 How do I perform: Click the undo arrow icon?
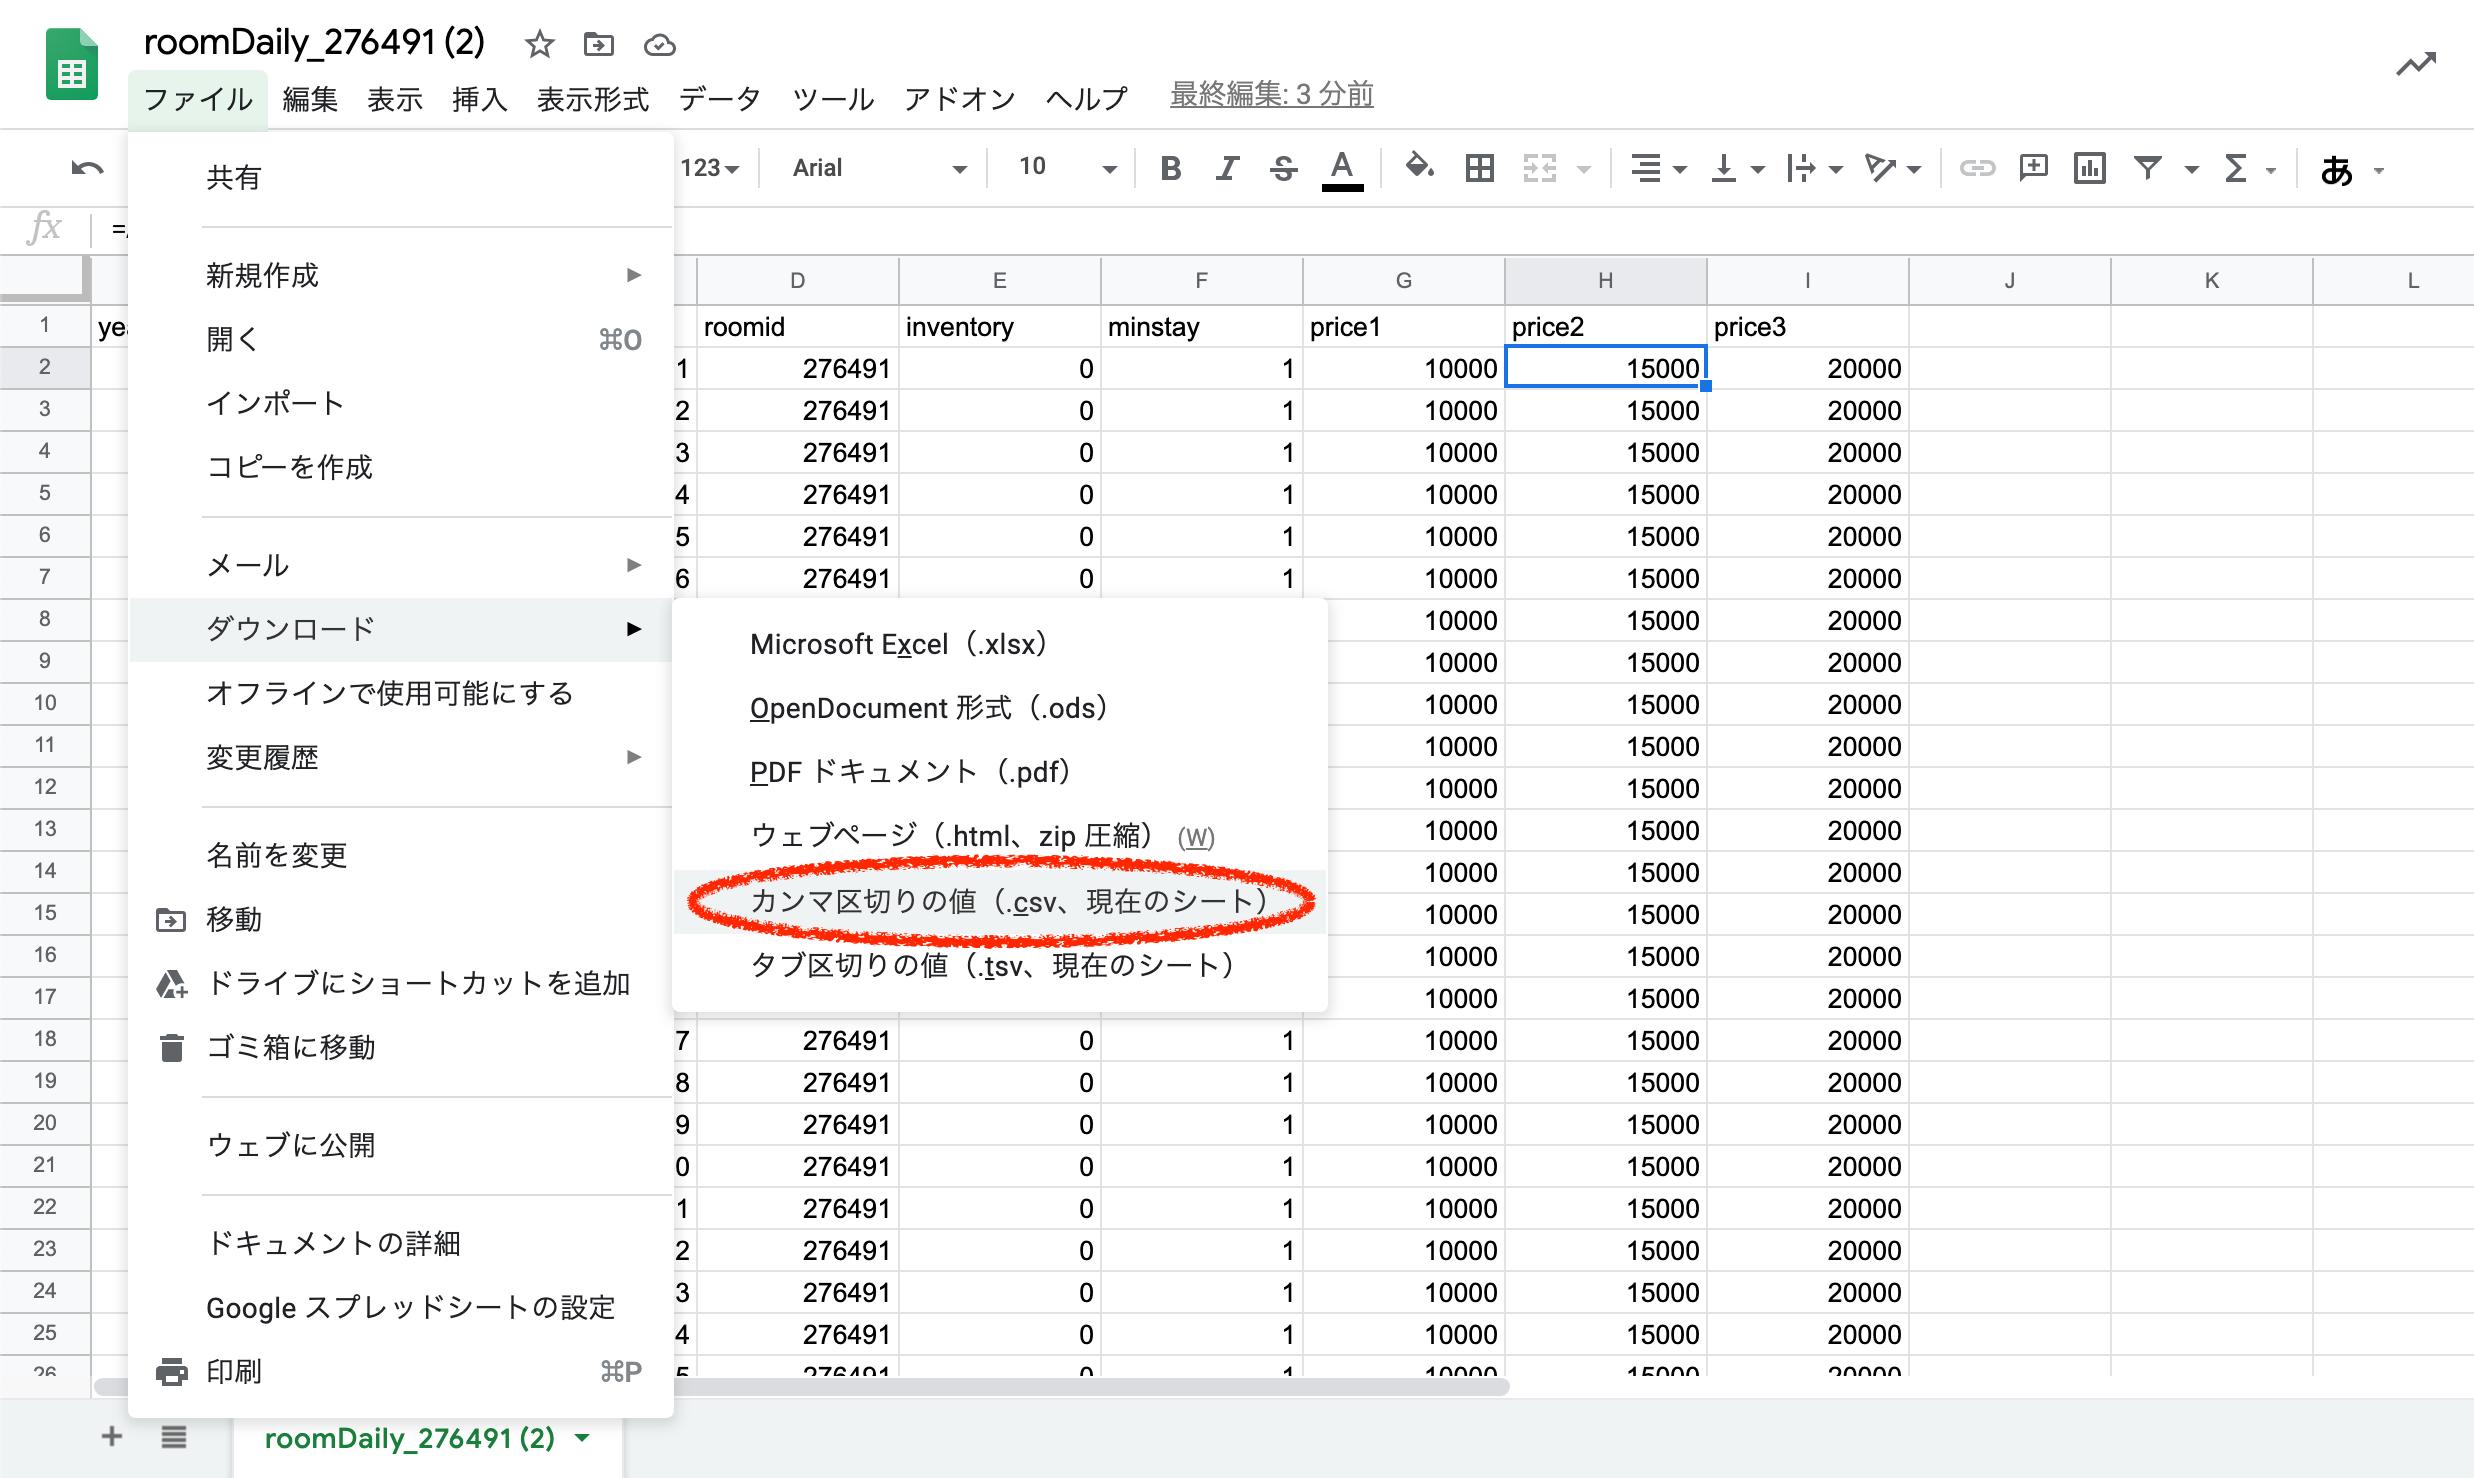click(x=87, y=168)
